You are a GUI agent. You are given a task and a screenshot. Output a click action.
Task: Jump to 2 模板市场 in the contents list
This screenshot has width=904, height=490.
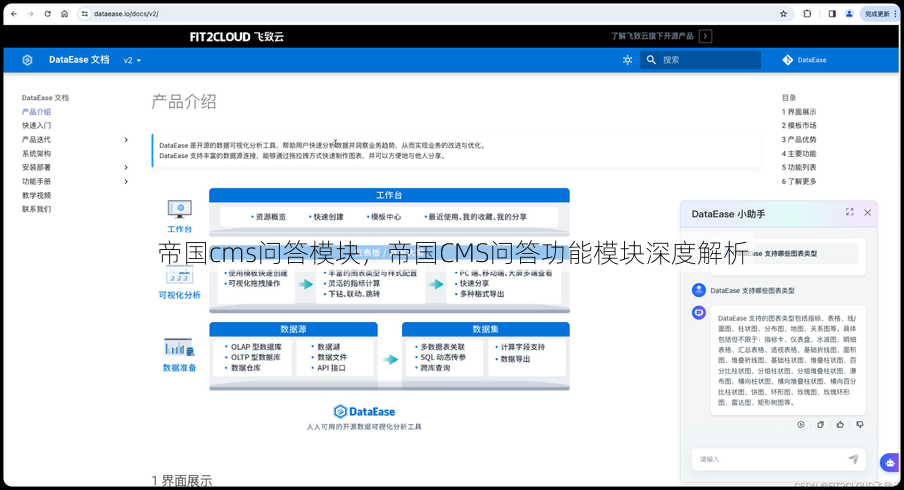799,126
